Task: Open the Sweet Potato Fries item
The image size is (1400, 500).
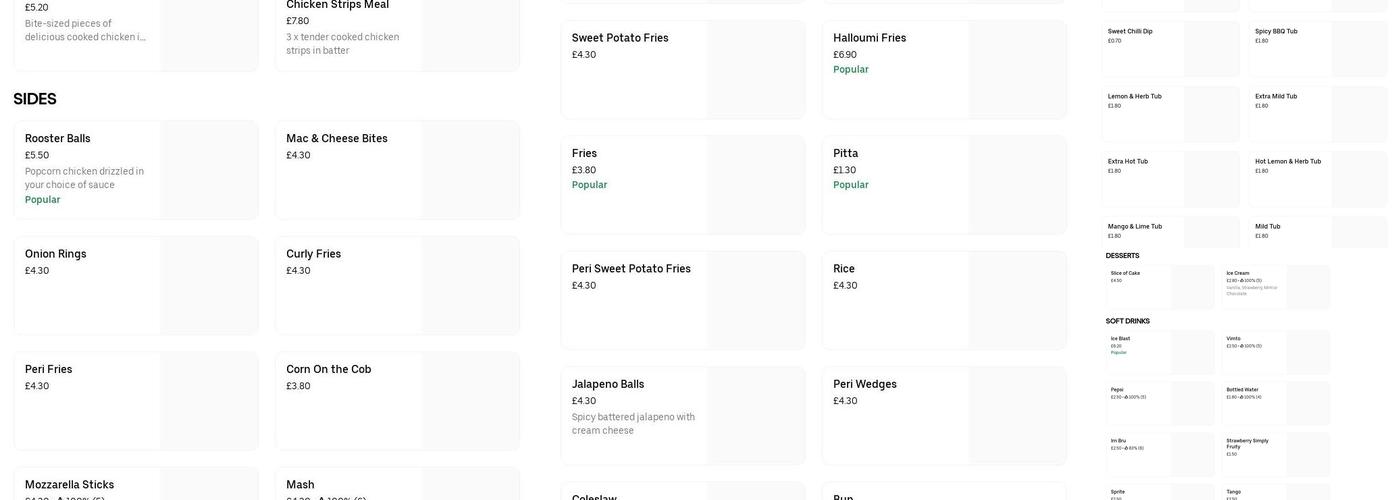Action: 682,69
